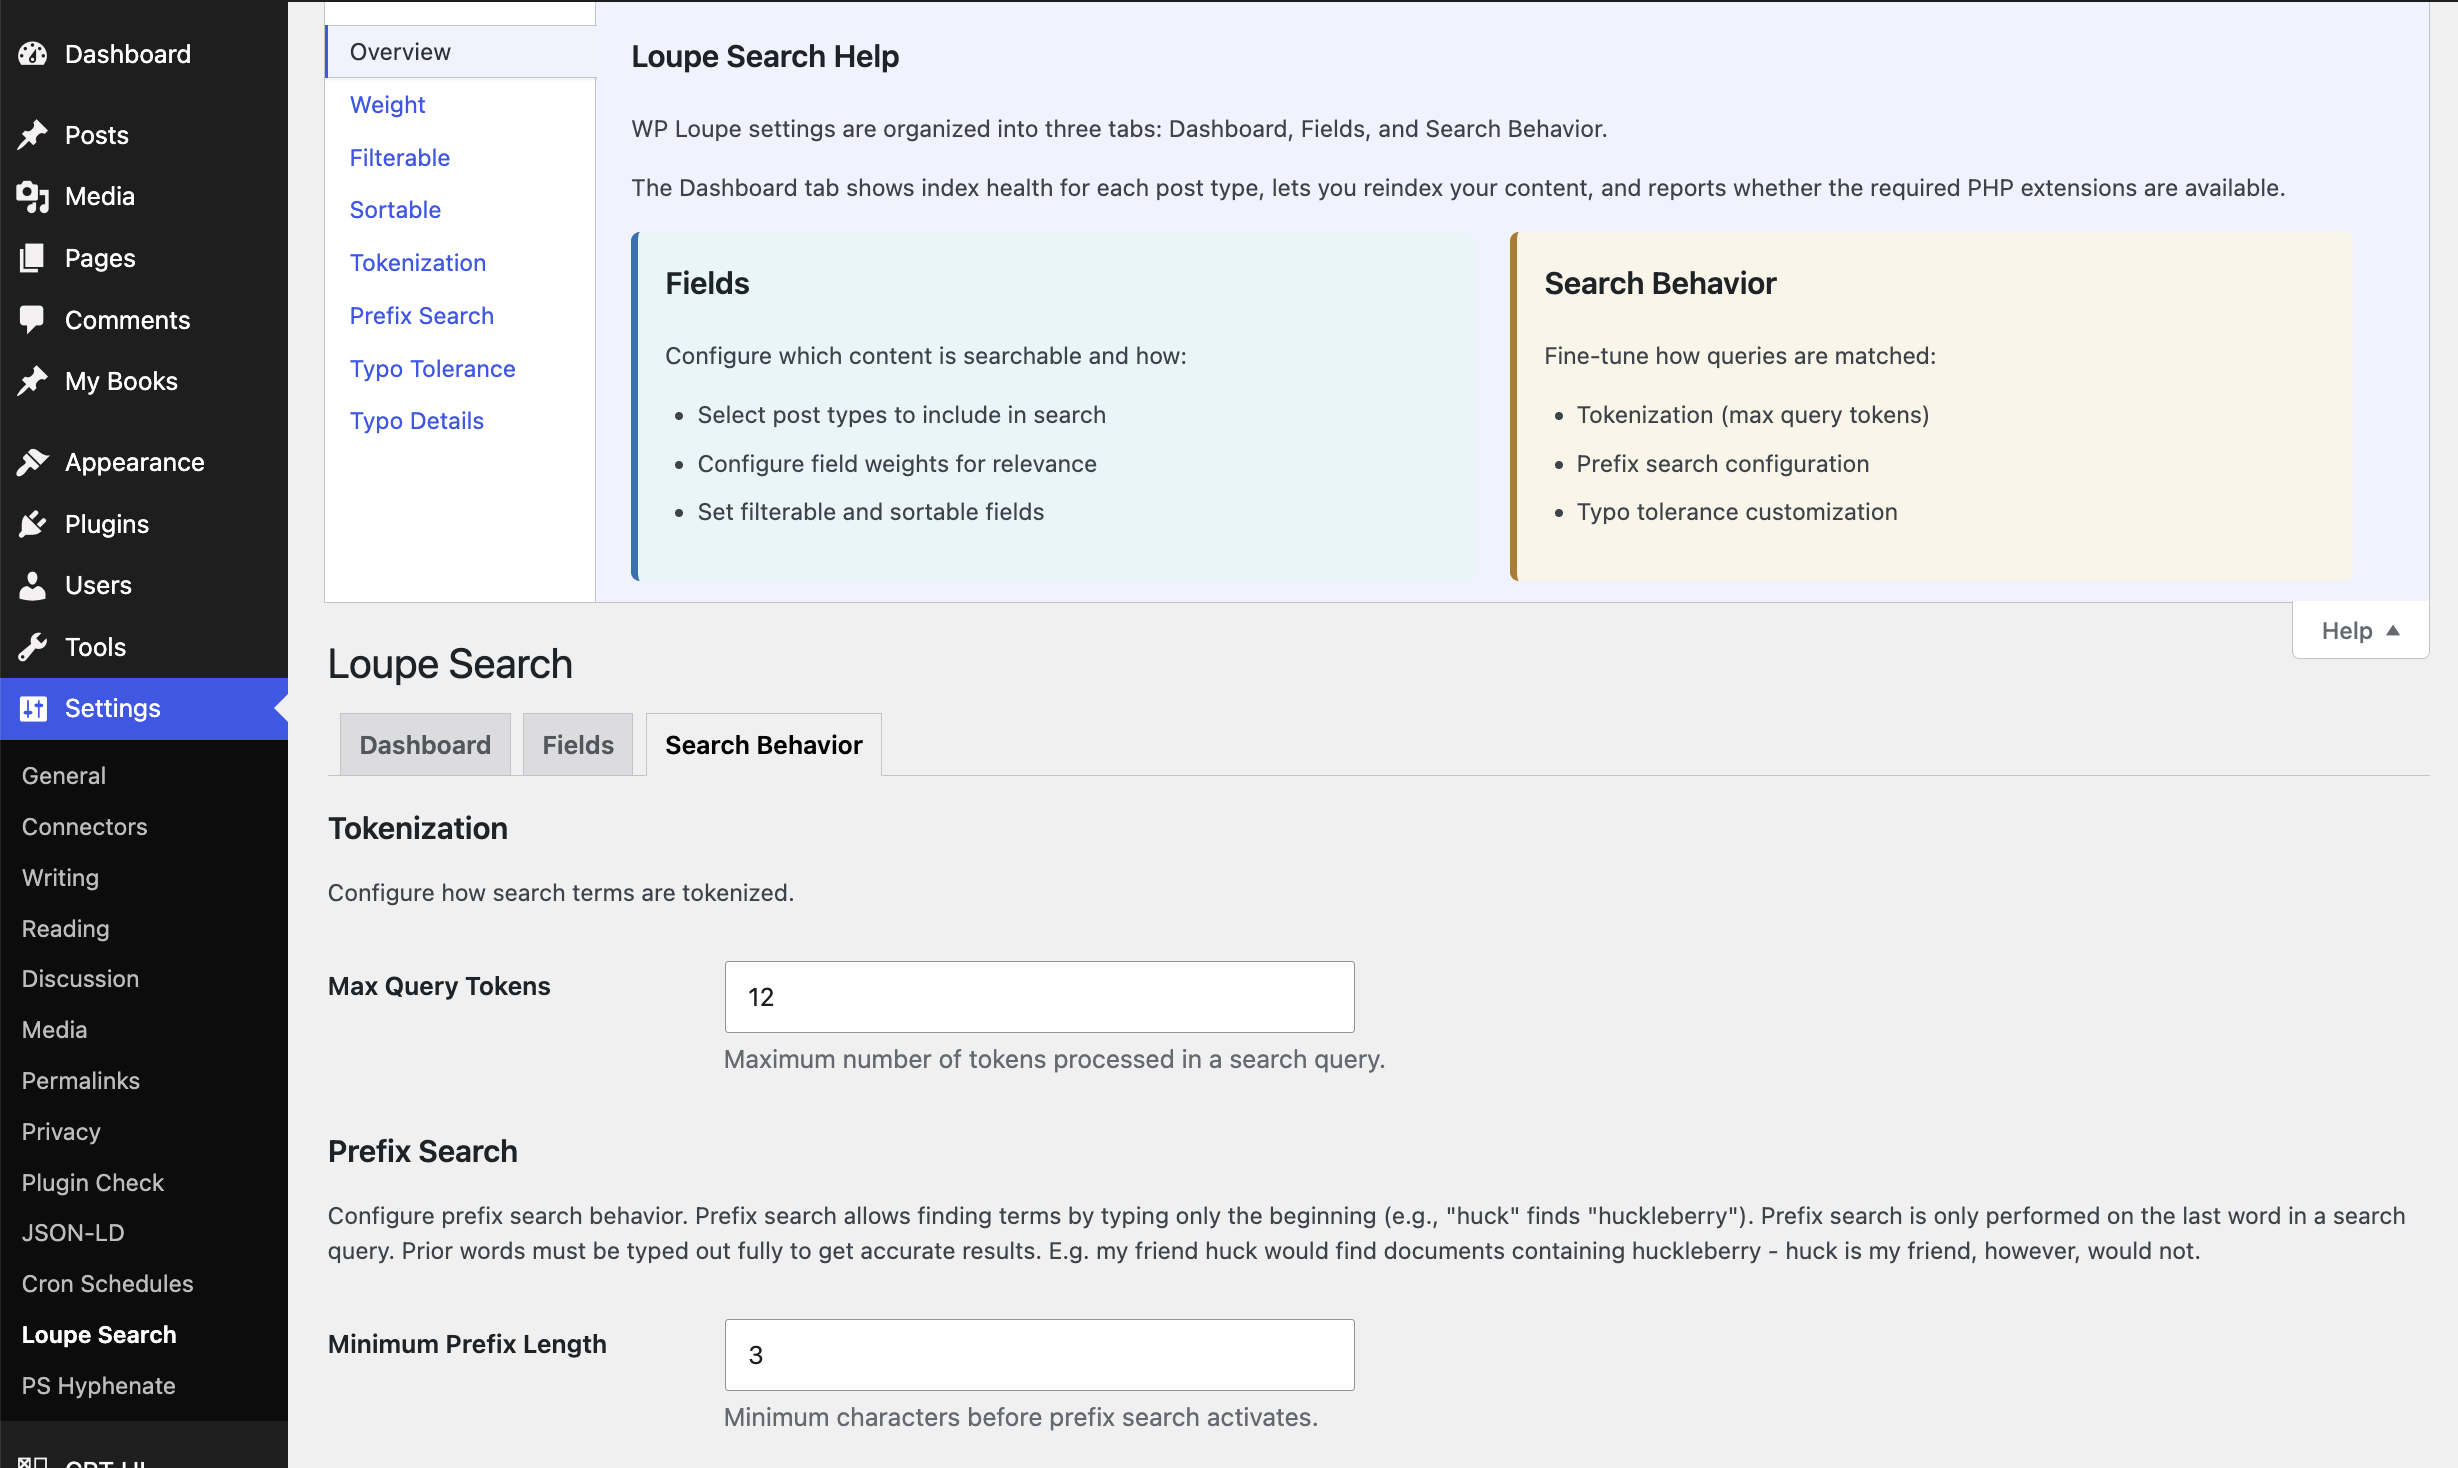The width and height of the screenshot is (2458, 1468).
Task: Open Plugin Check settings page
Action: coord(92,1183)
